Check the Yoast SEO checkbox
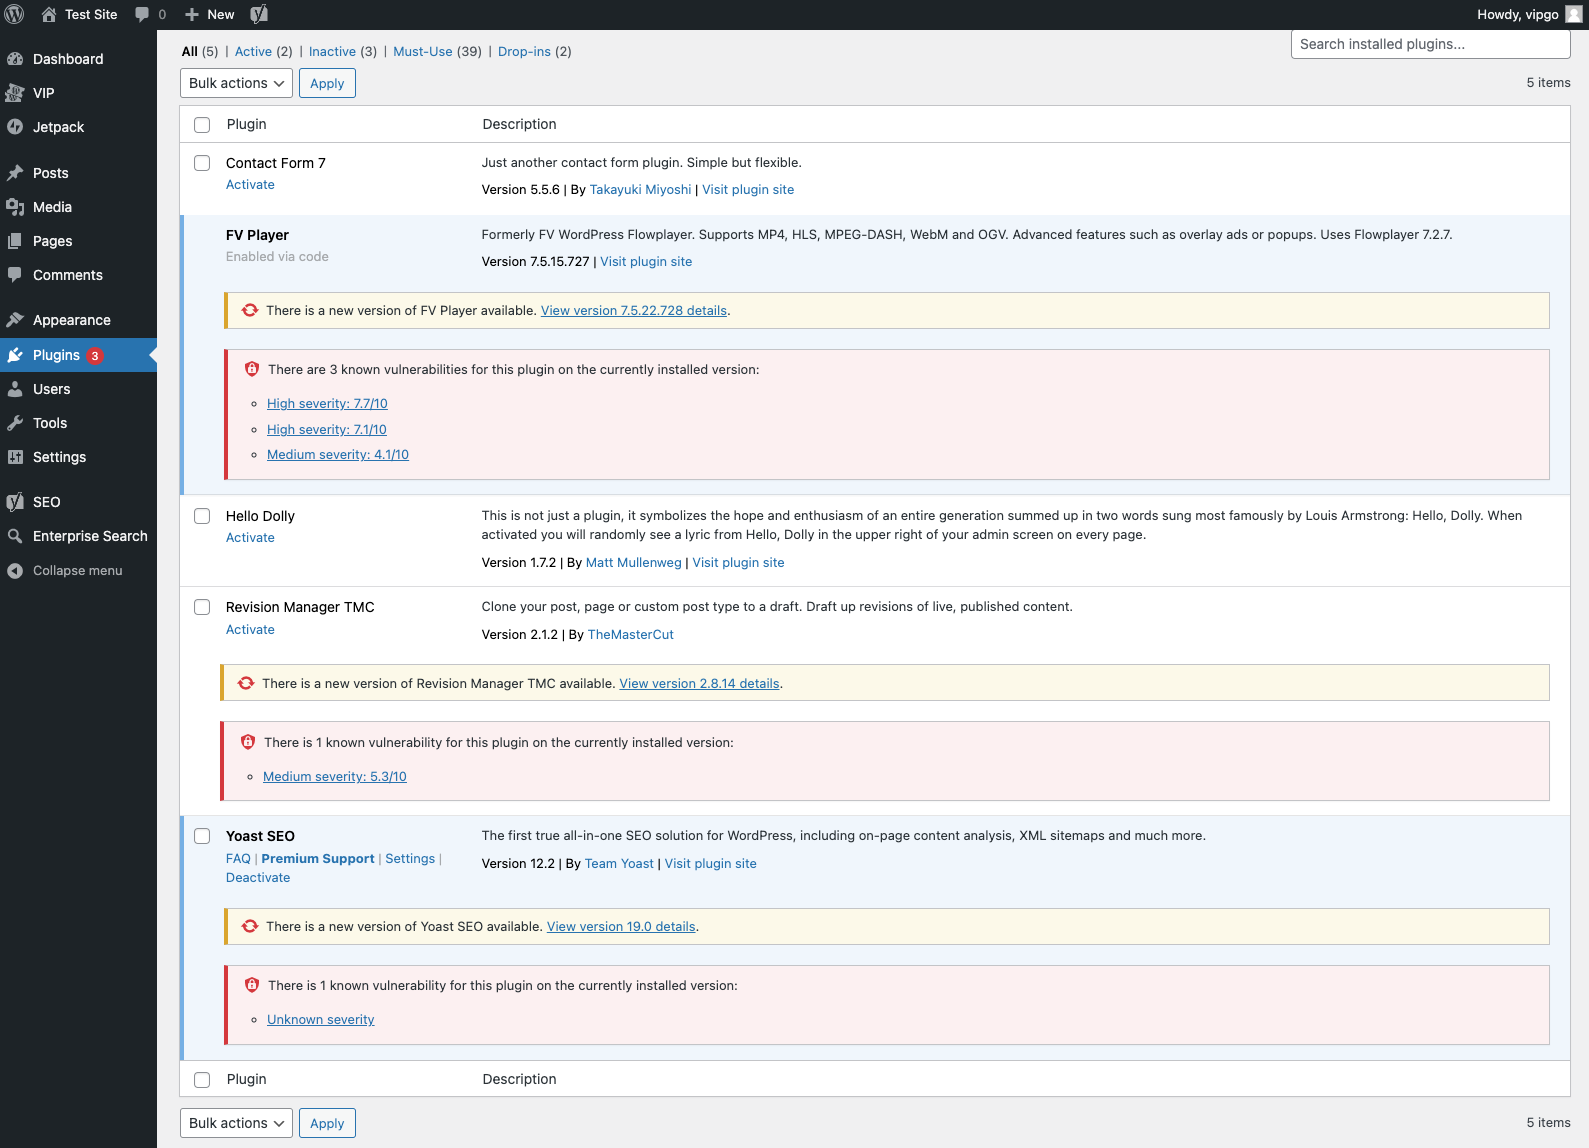This screenshot has width=1589, height=1148. pos(202,836)
